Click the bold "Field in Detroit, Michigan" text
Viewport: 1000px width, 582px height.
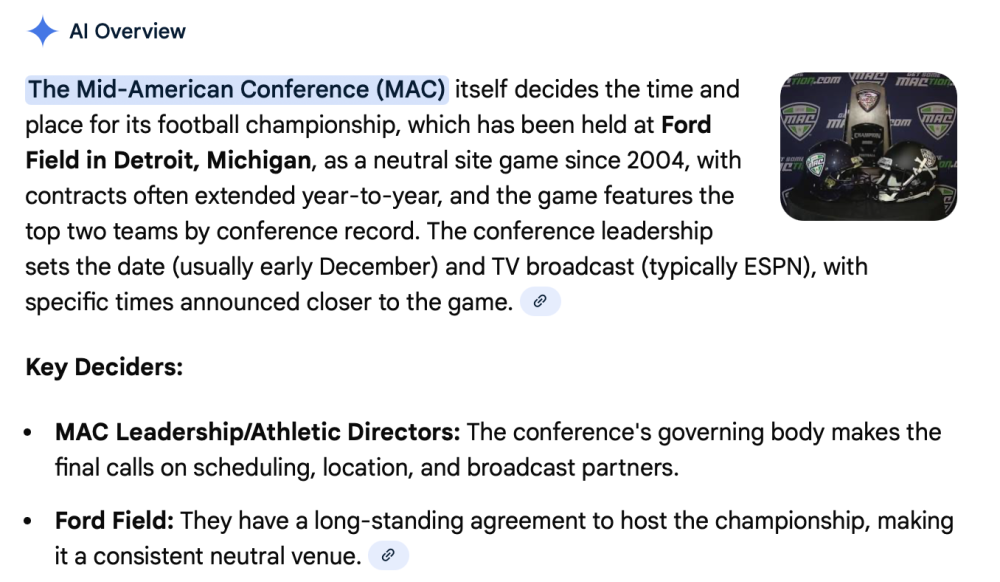click(168, 160)
